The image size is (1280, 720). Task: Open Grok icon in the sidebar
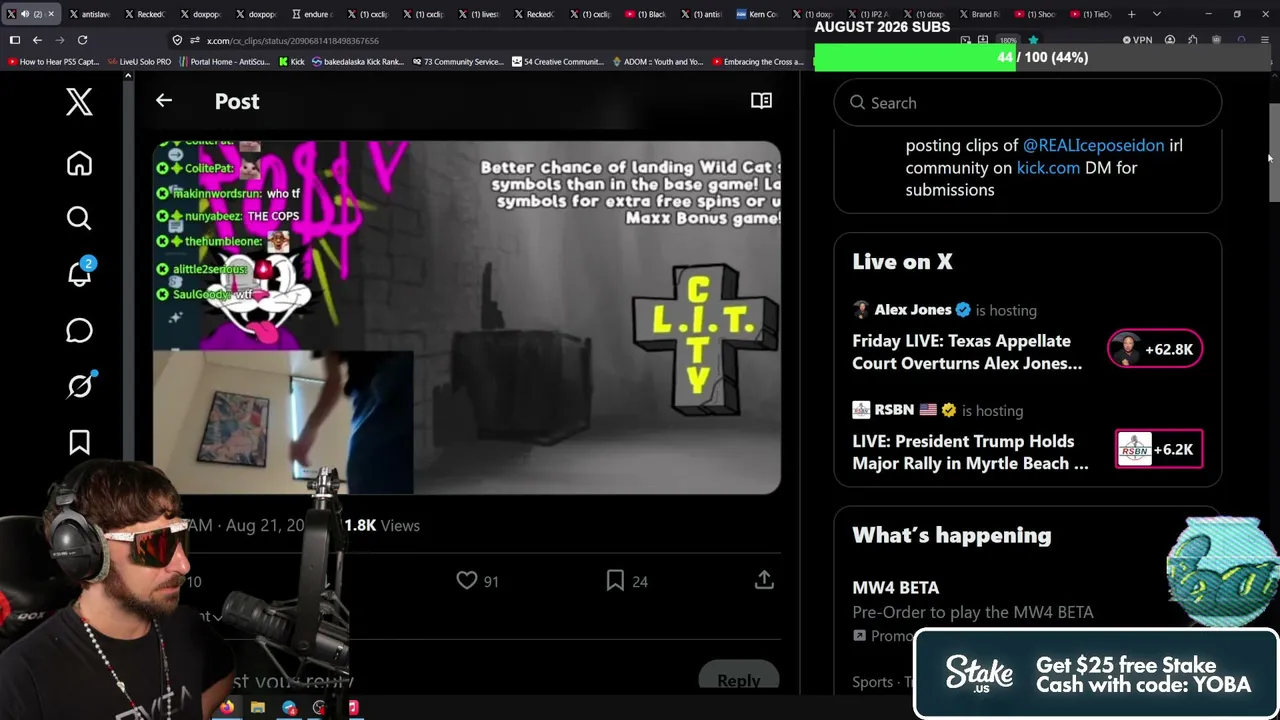[x=80, y=385]
